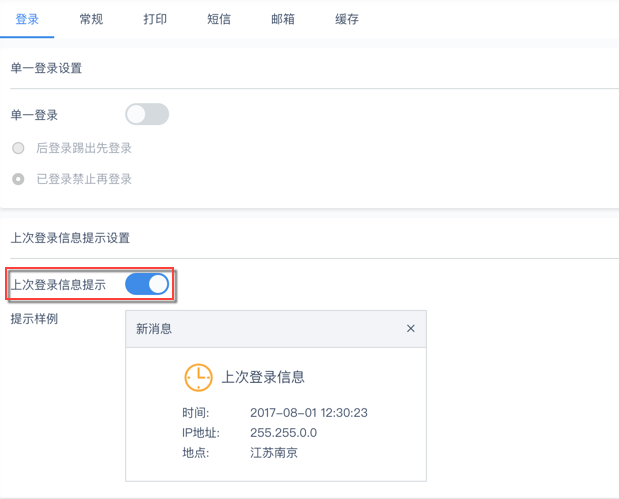Disable the 上次登录信息提示 switch
619x499 pixels.
pos(147,284)
